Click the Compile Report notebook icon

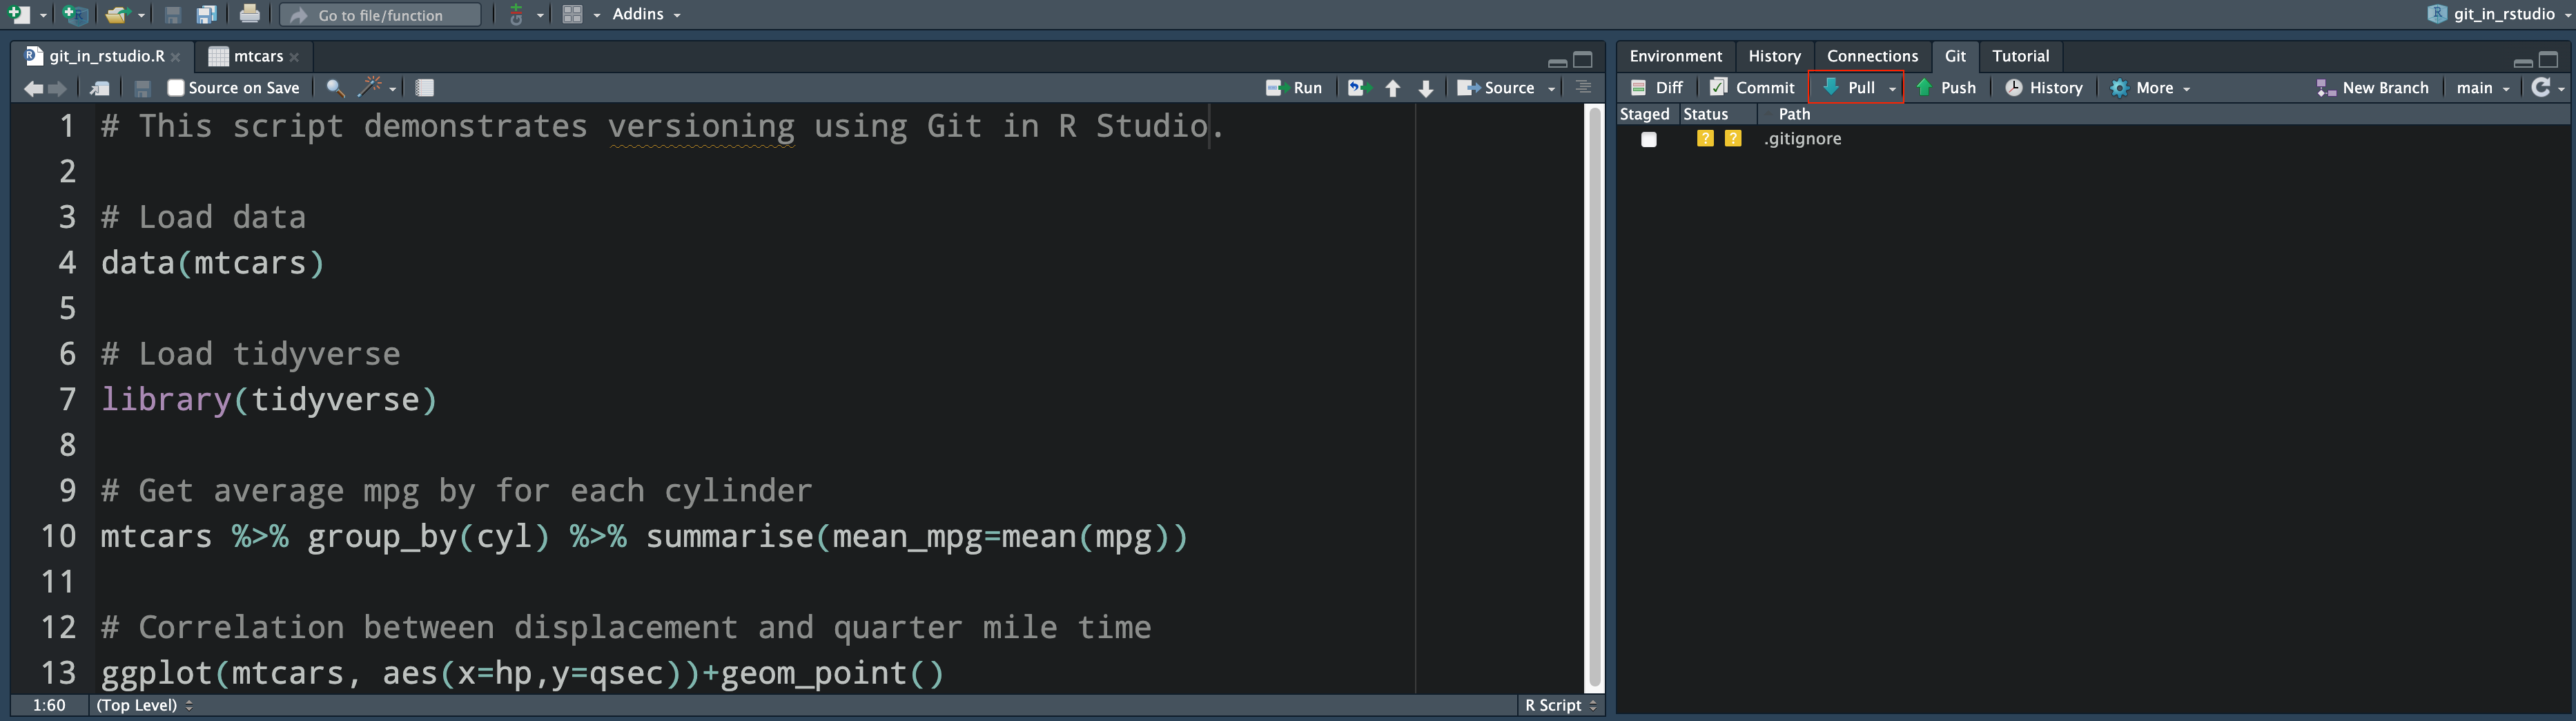(424, 88)
